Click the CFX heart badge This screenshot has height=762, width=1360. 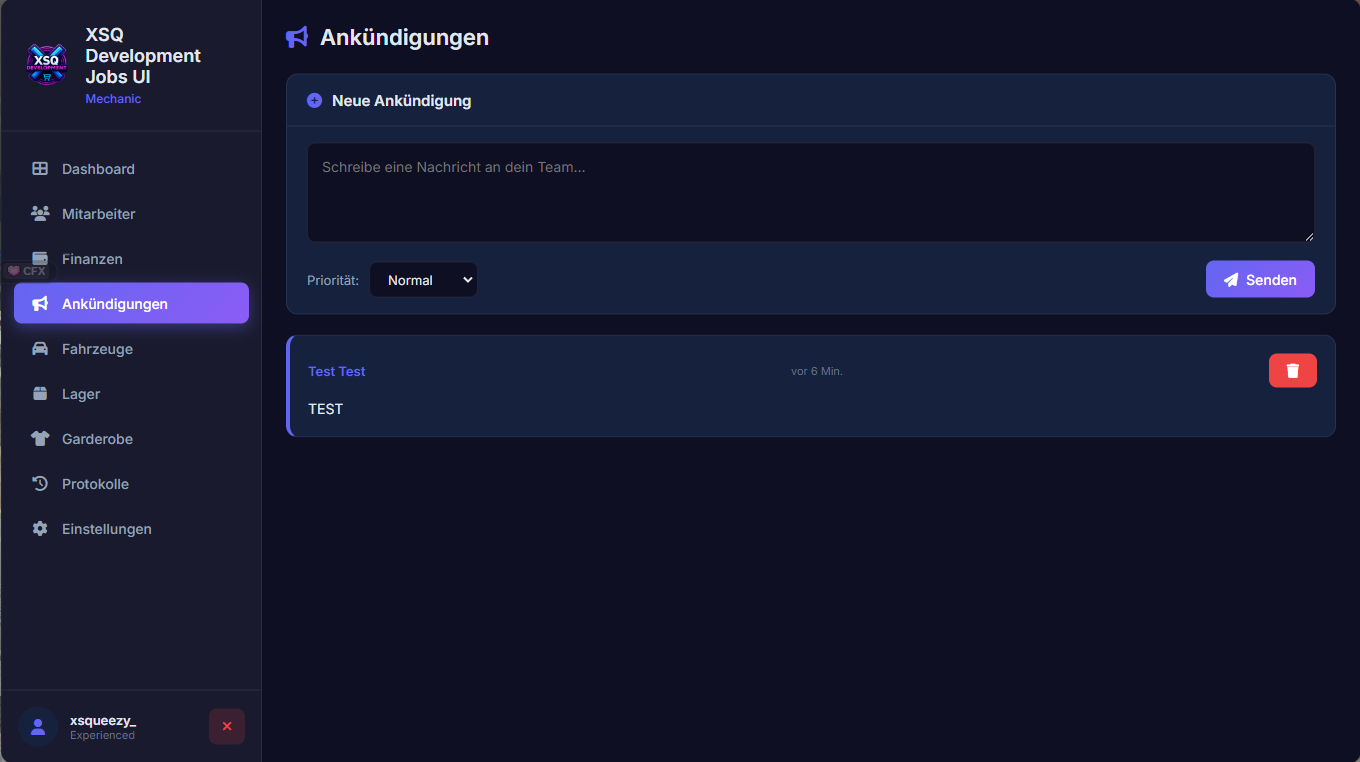coord(27,271)
